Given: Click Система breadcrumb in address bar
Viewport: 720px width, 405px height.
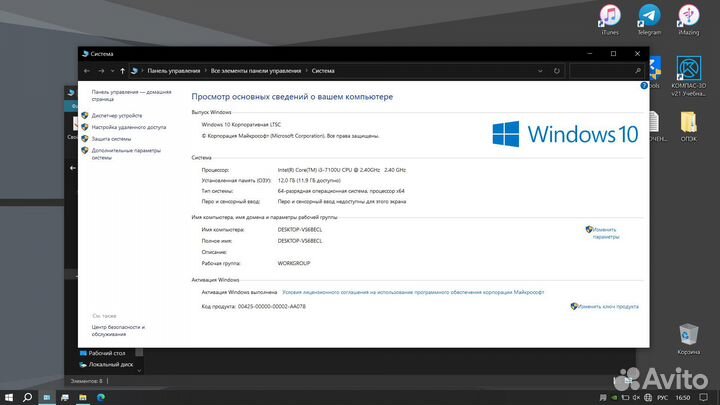Looking at the screenshot, I should [323, 71].
